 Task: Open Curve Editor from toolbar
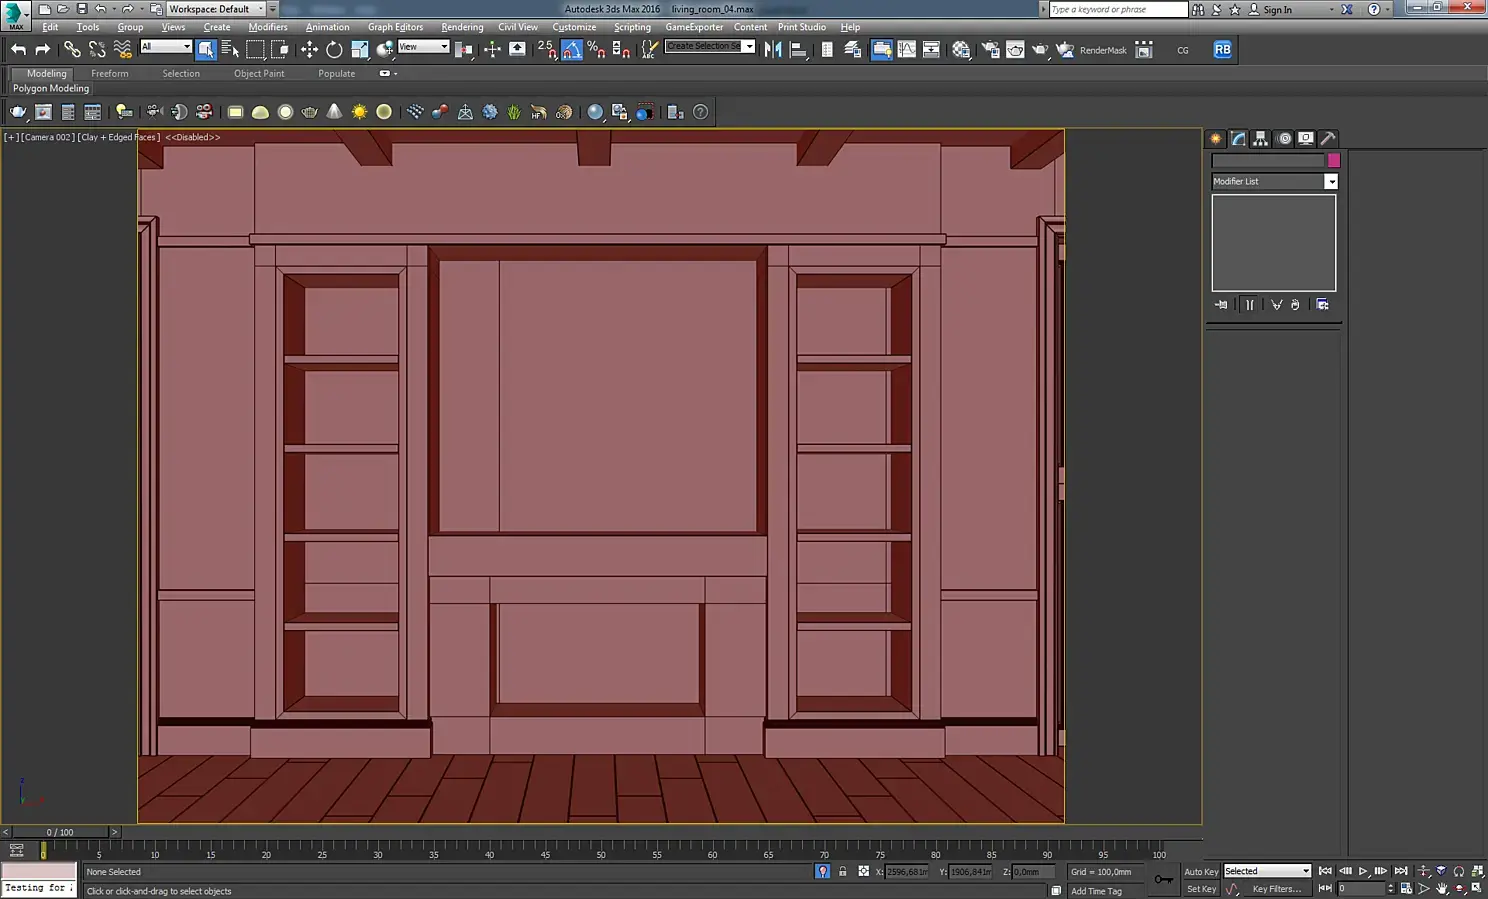coord(907,49)
